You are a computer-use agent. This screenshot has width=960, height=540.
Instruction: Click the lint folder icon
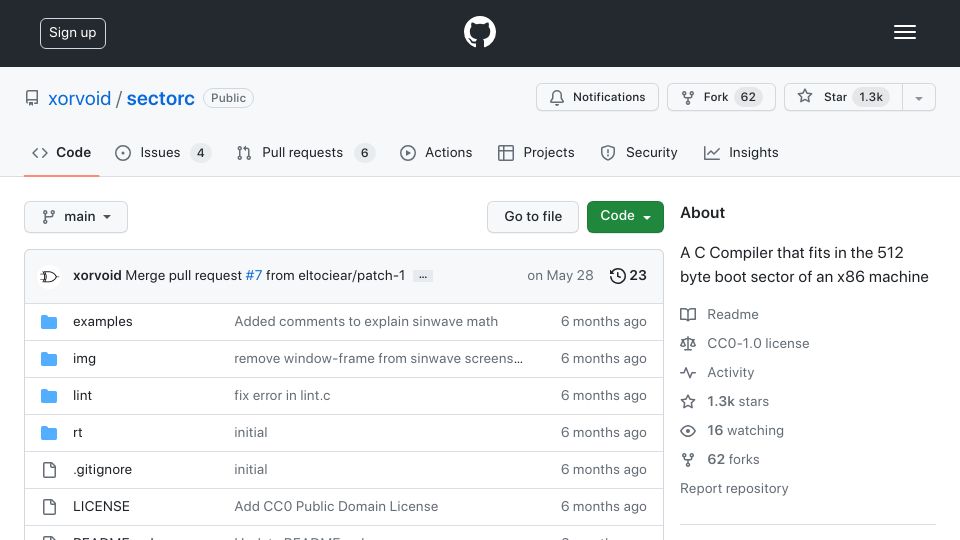click(49, 396)
